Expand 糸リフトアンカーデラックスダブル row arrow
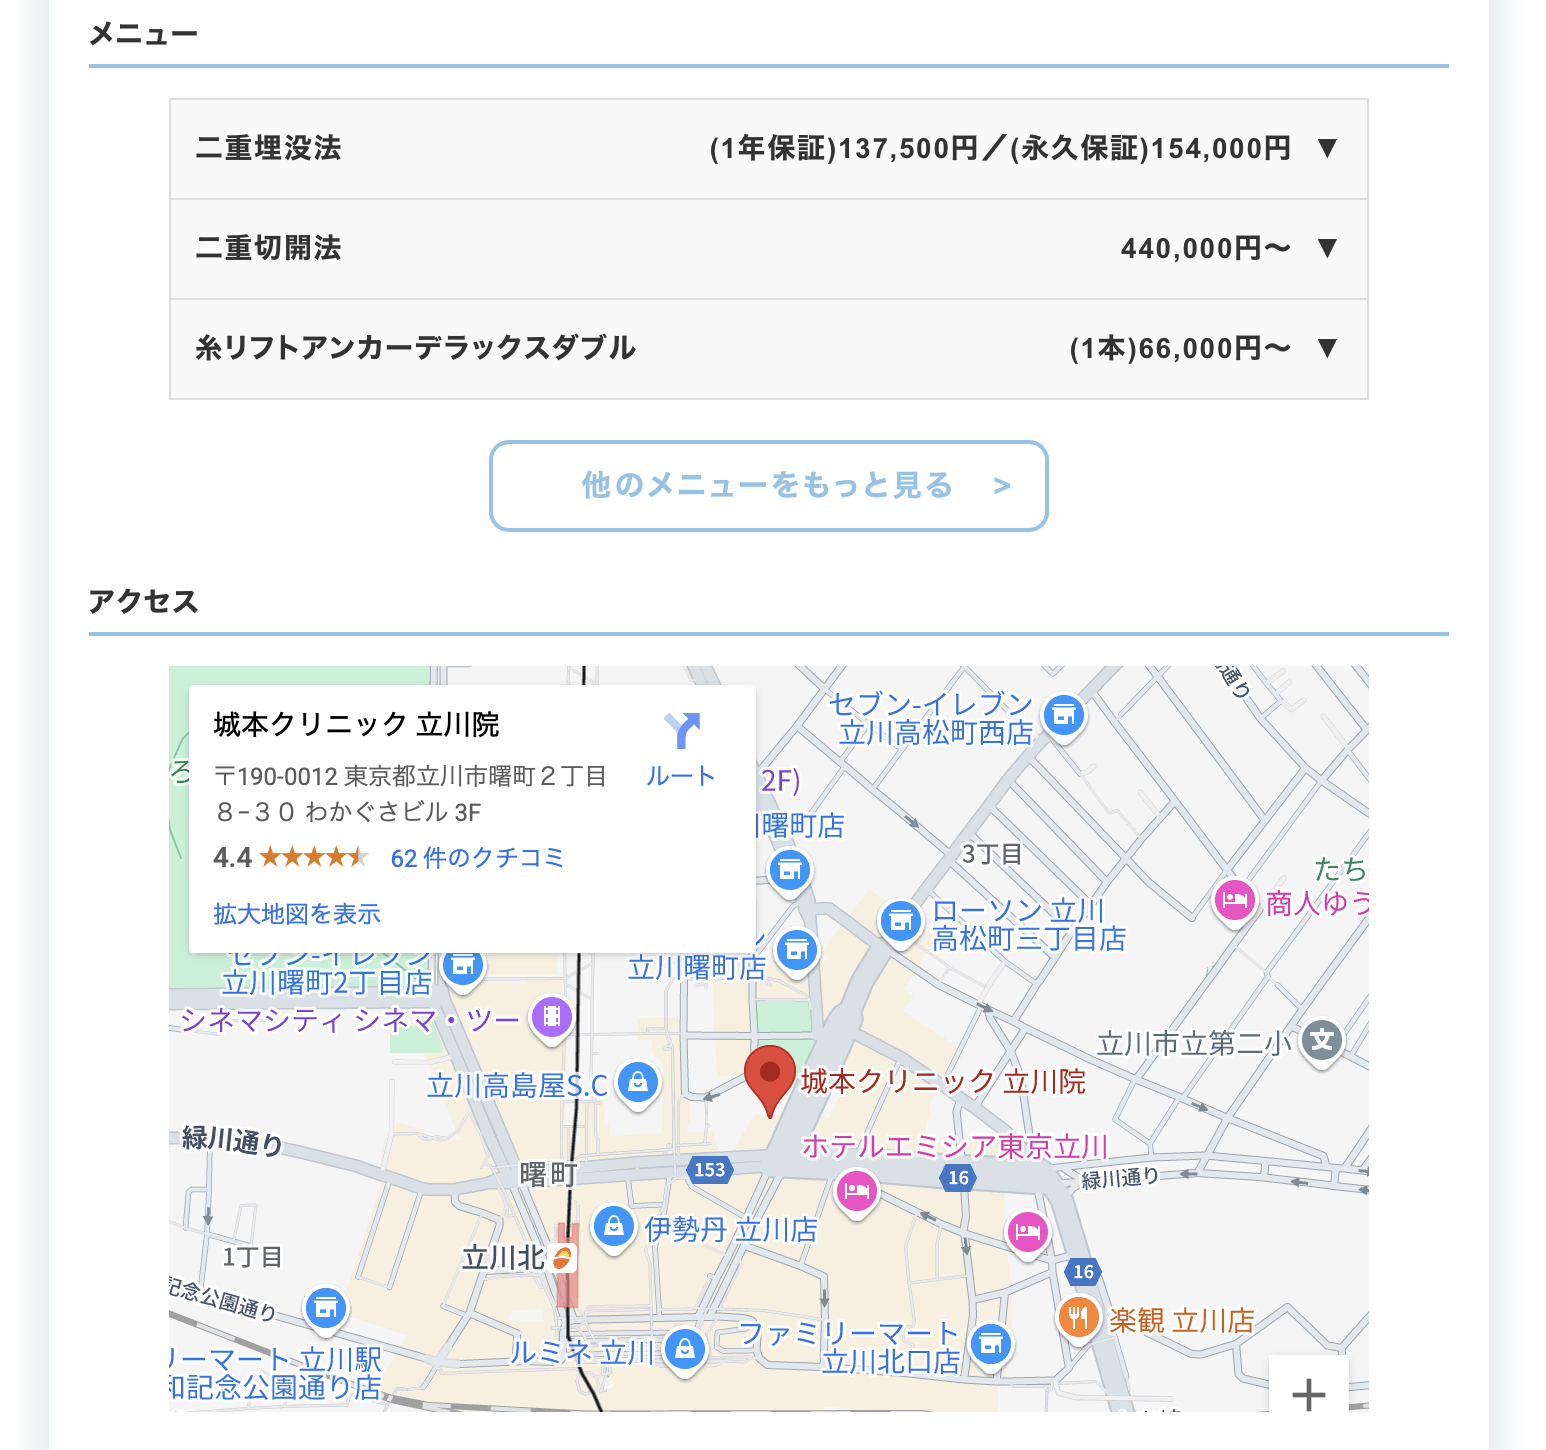 pos(1327,348)
